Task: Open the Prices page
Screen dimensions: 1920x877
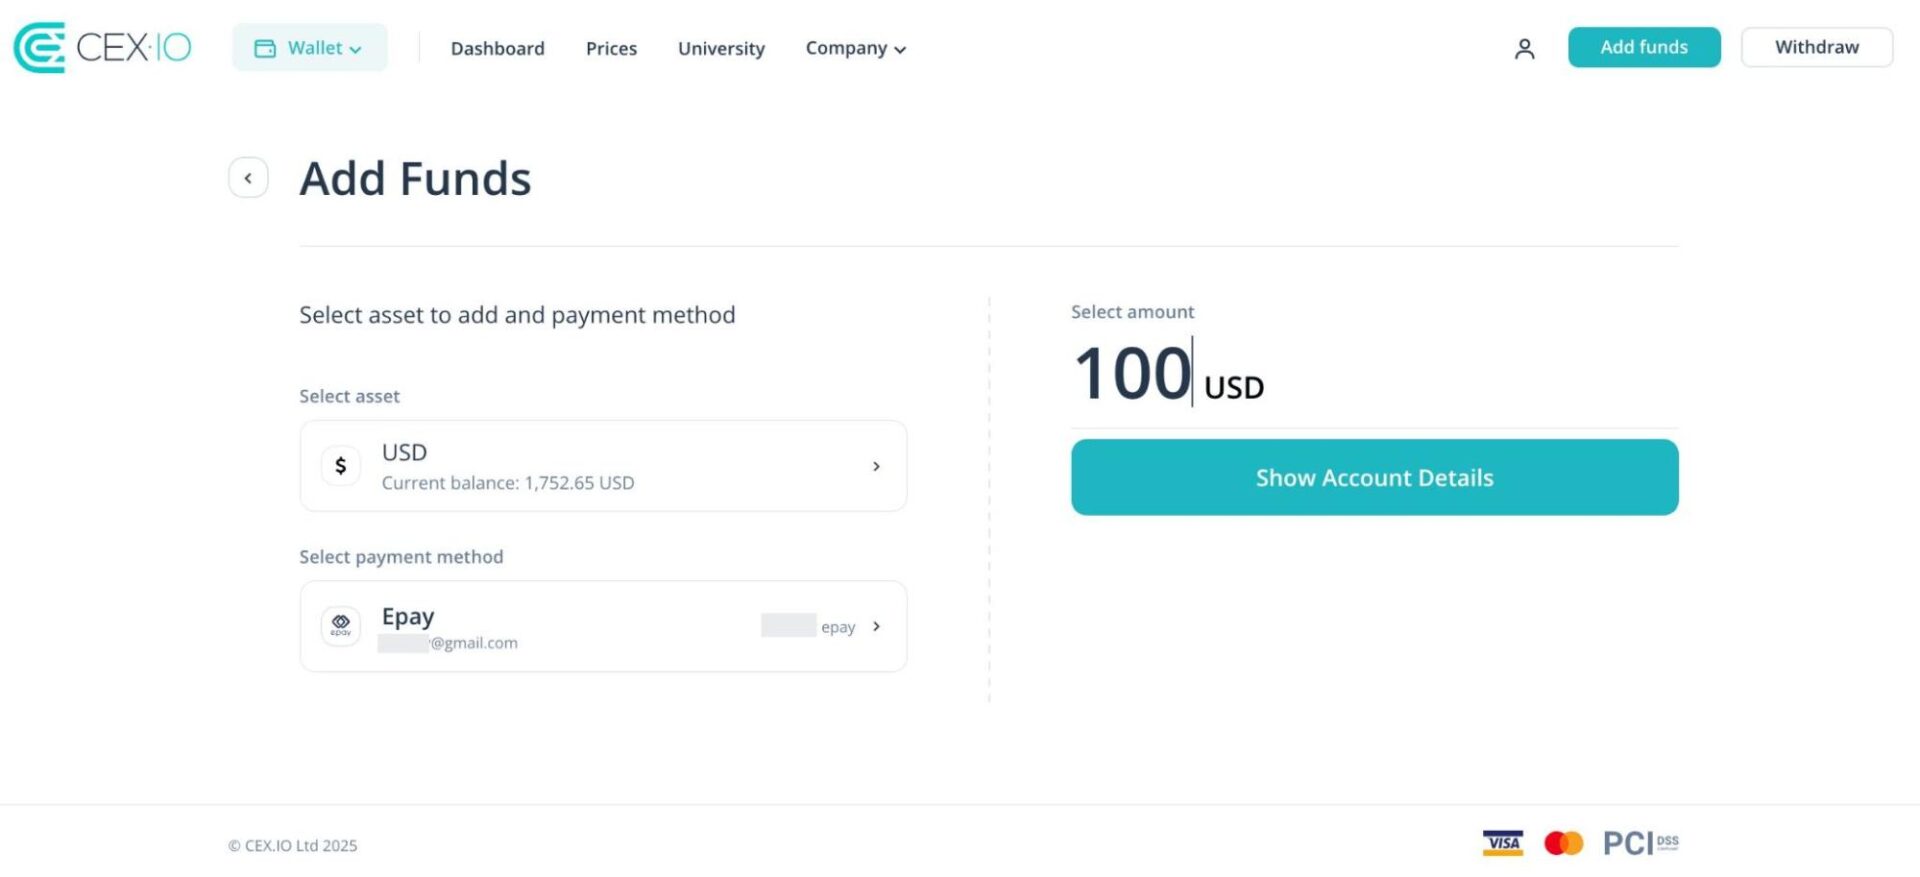Action: (x=611, y=48)
